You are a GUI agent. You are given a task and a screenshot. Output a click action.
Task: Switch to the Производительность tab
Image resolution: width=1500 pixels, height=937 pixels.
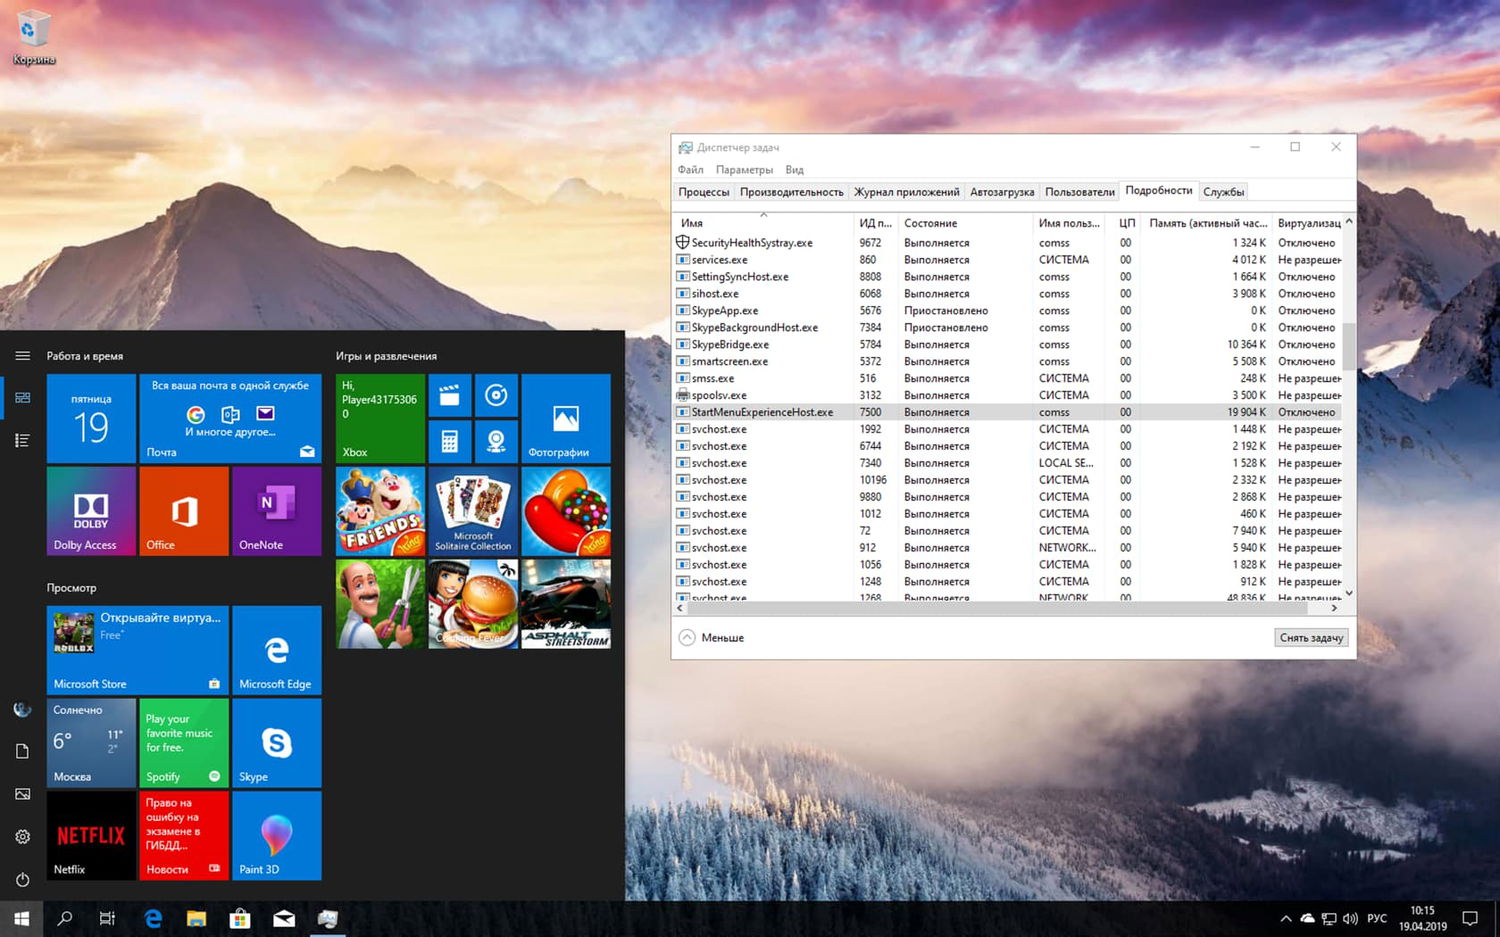pos(791,192)
